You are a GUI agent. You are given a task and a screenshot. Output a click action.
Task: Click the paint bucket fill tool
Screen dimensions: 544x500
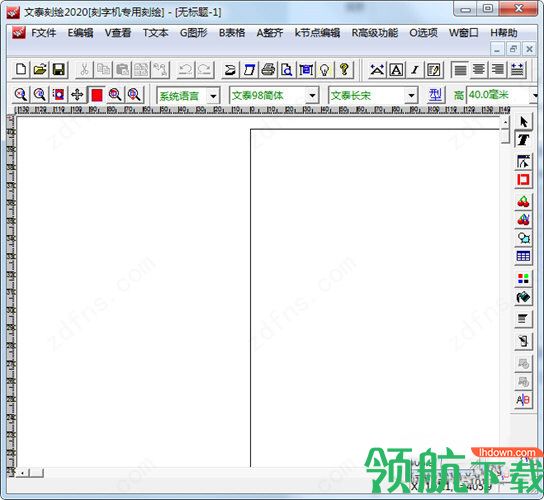523,297
